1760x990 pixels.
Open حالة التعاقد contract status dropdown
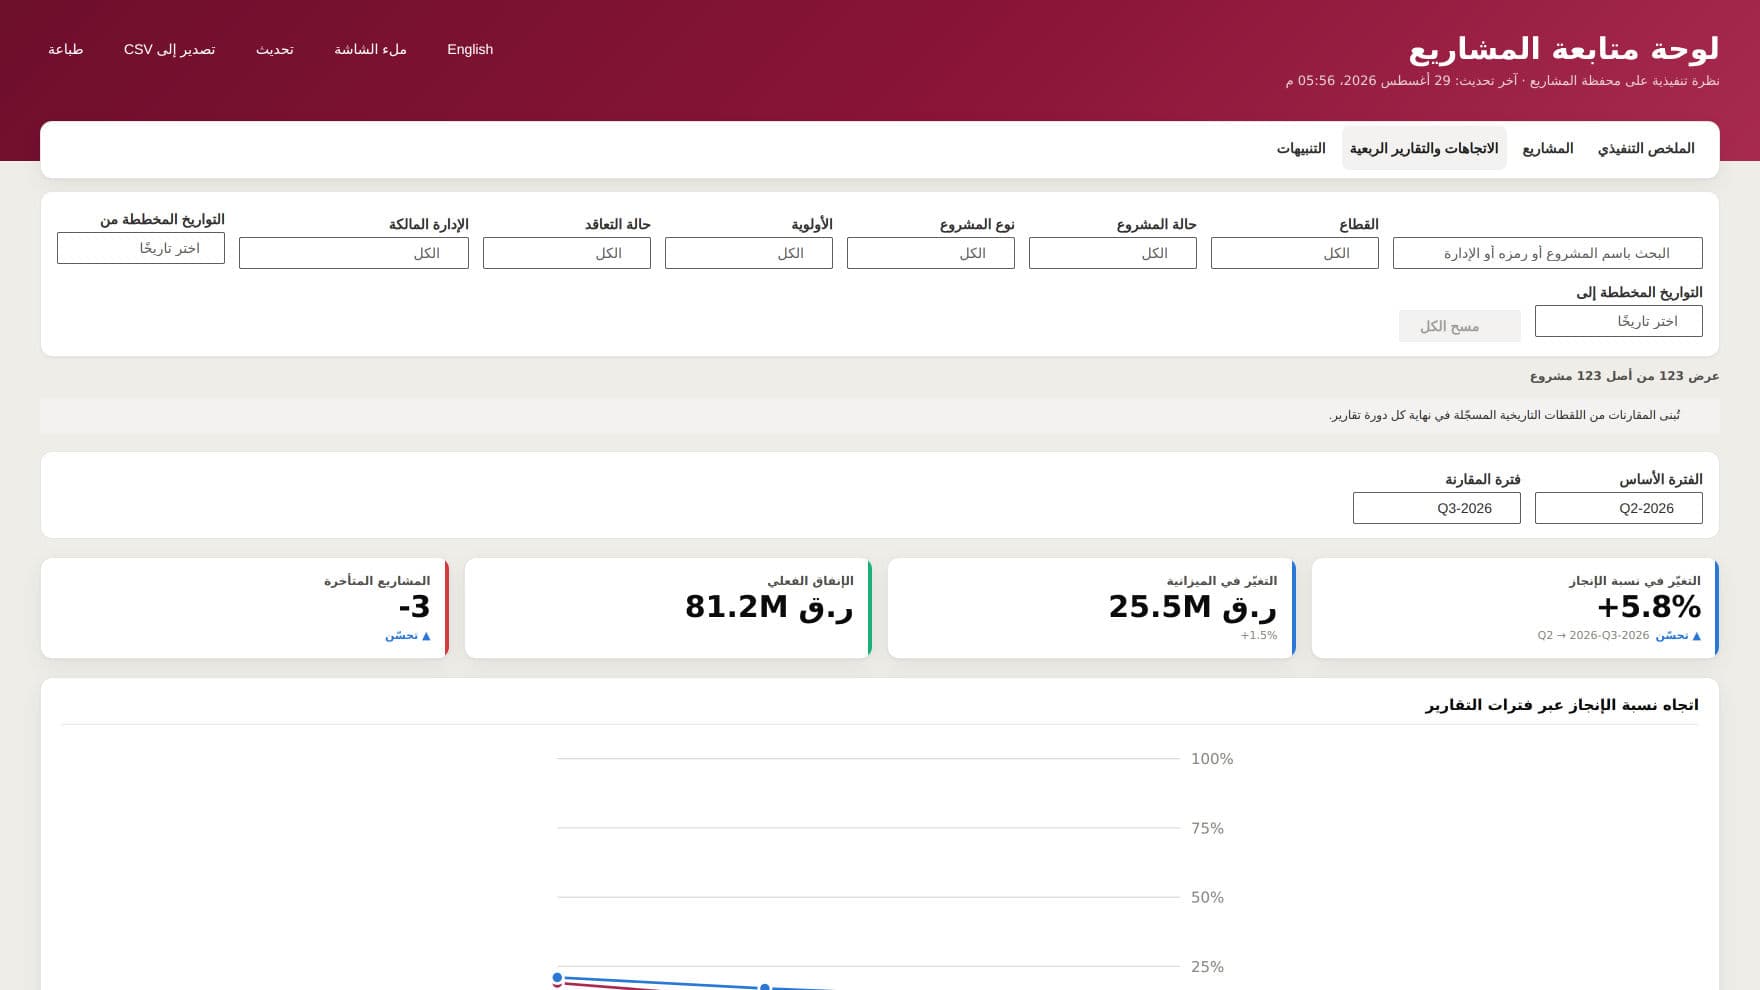pyautogui.click(x=566, y=253)
